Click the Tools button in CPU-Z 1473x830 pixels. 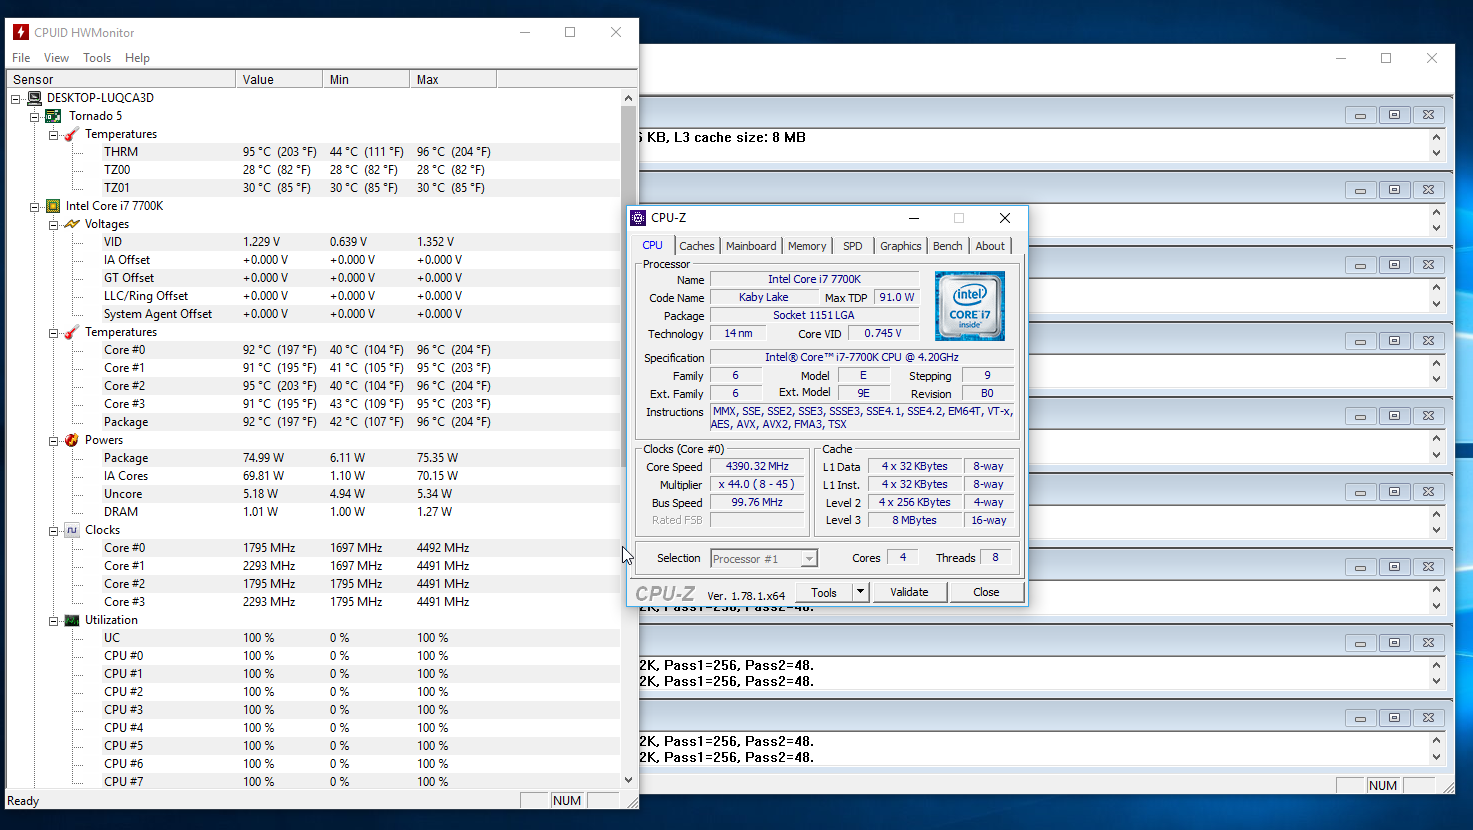point(824,592)
